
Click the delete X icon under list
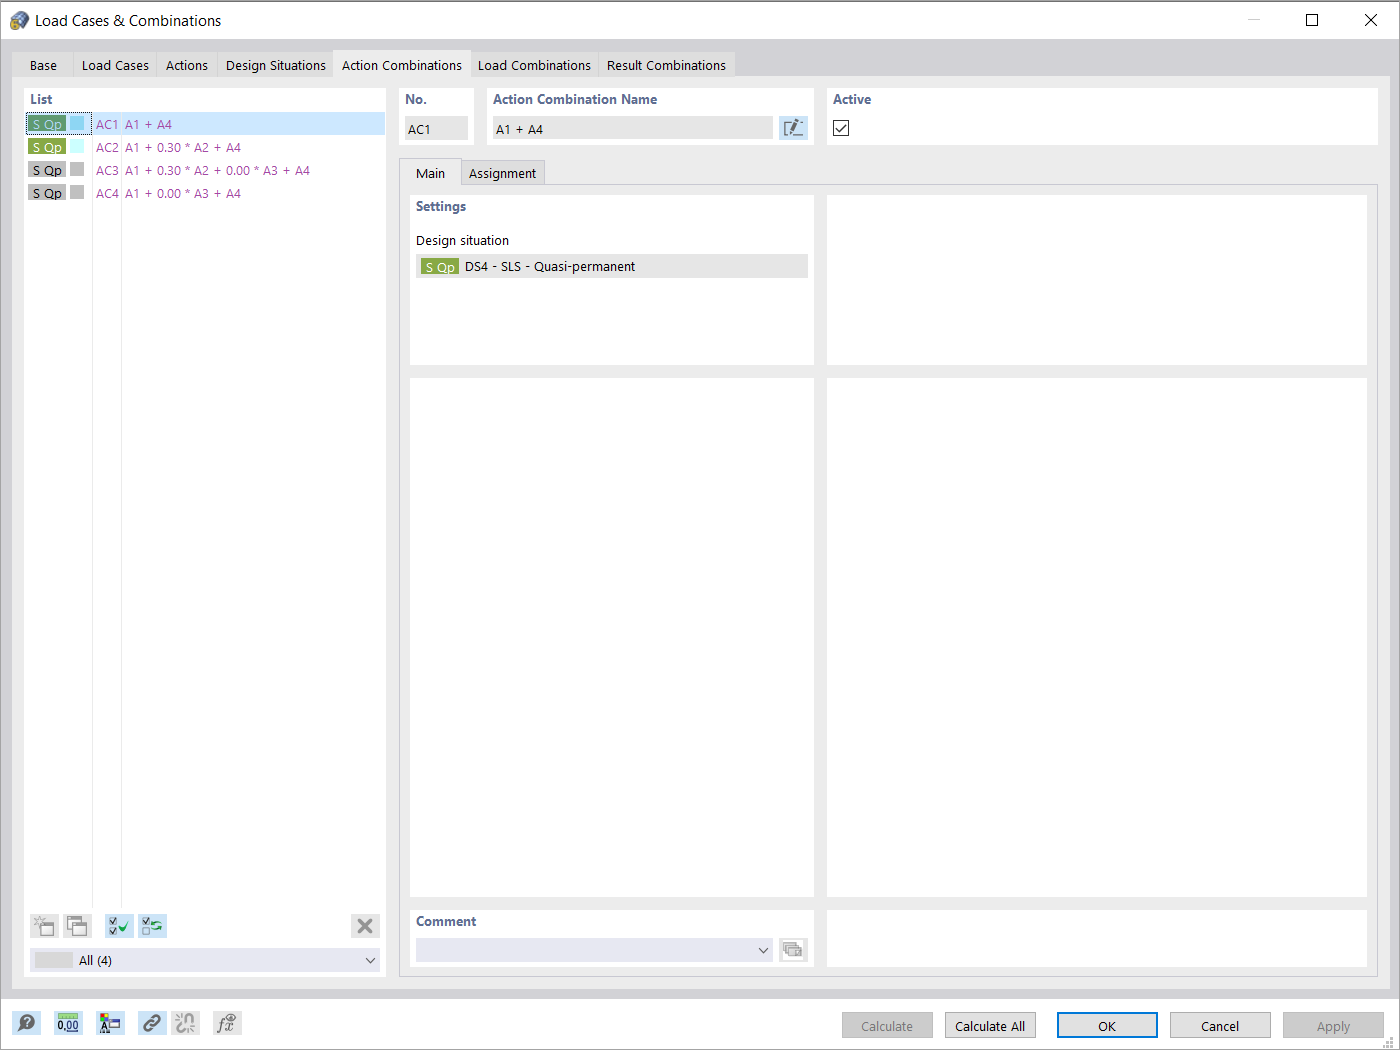click(365, 926)
